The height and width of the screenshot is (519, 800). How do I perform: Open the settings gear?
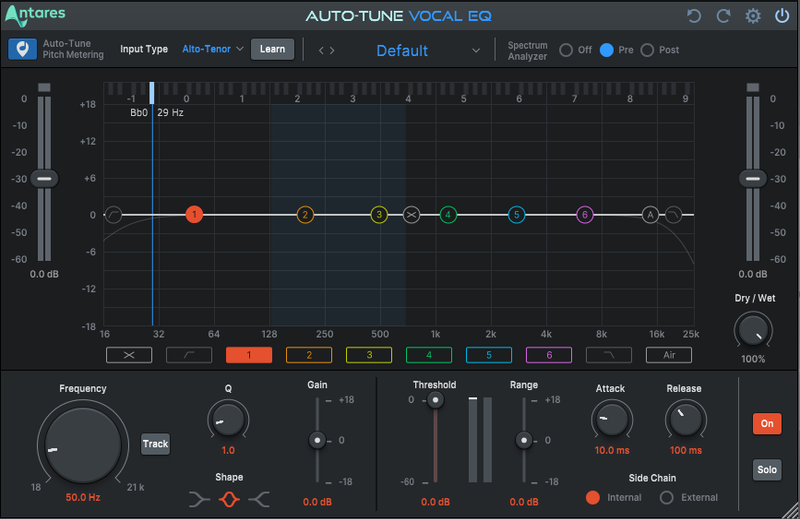tap(753, 16)
